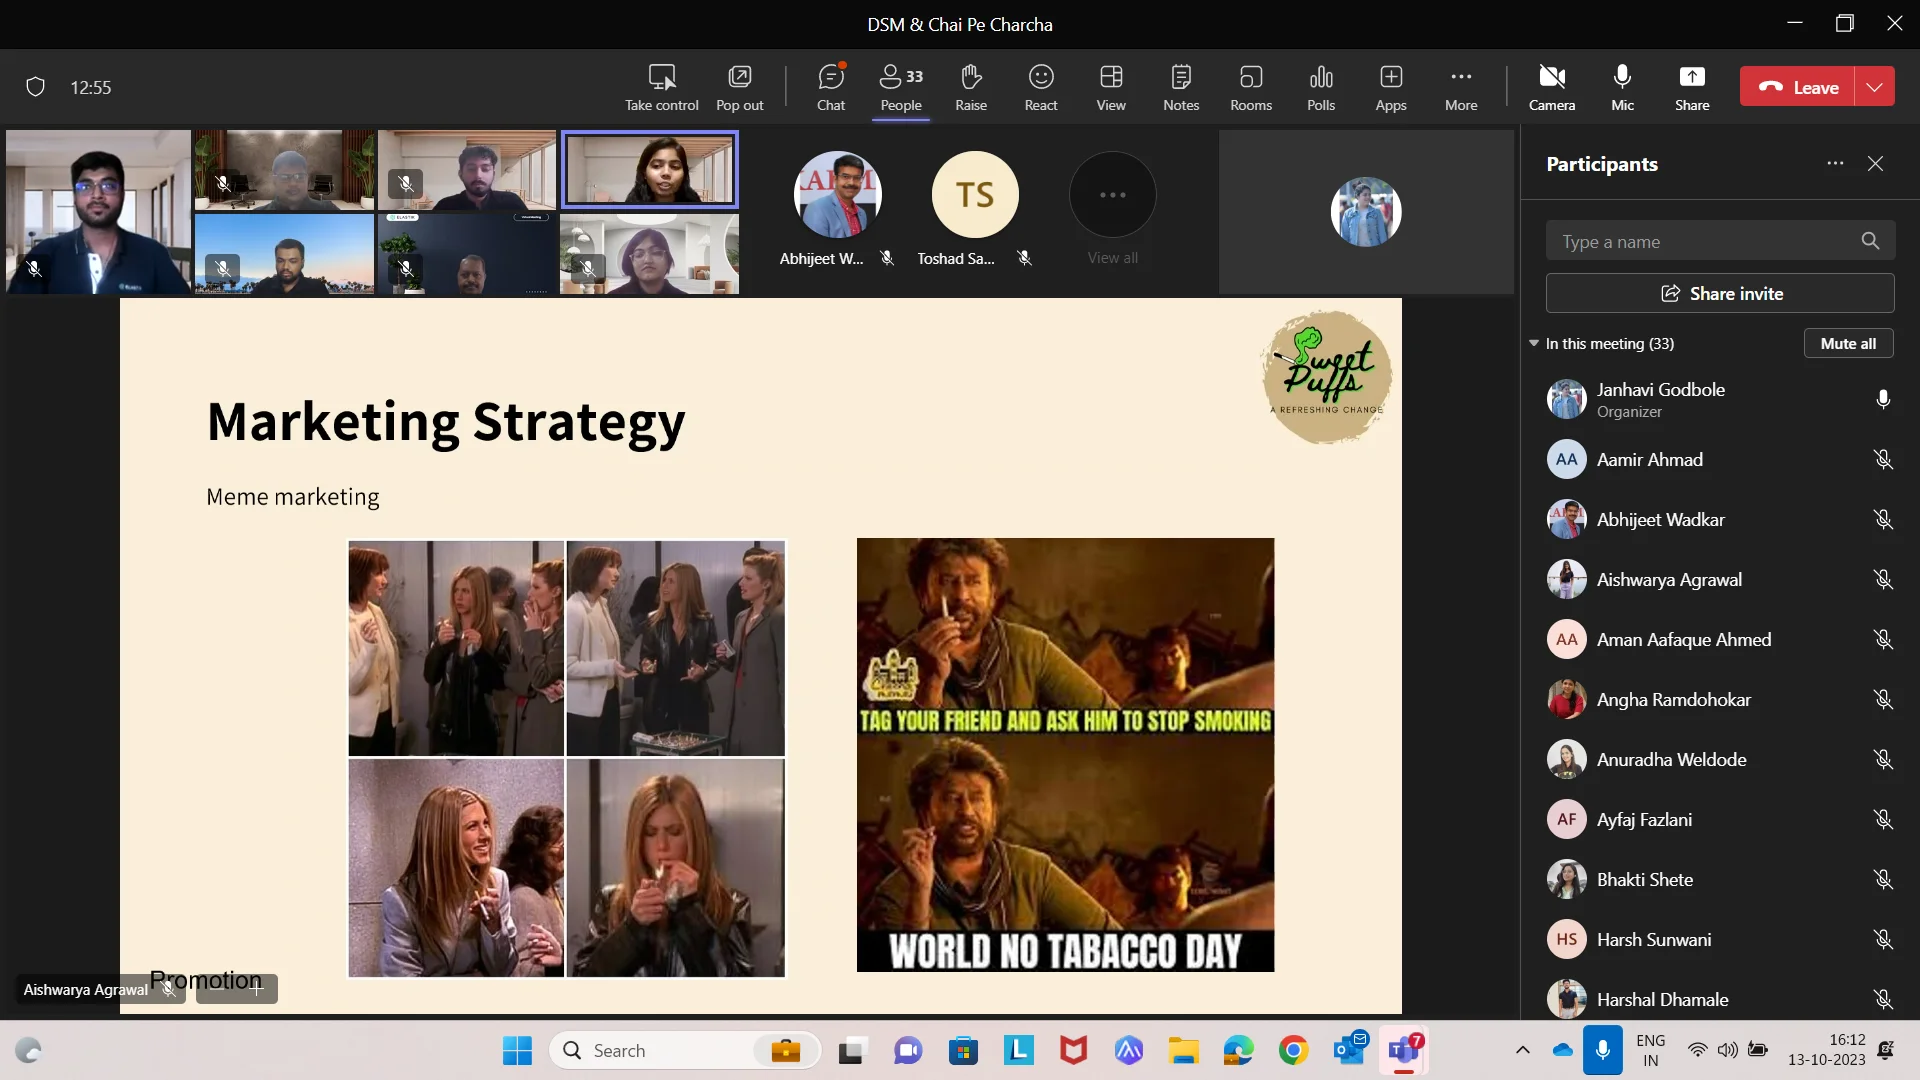This screenshot has width=1920, height=1080.
Task: Open ENG IN language switcher
Action: [x=1651, y=1050]
